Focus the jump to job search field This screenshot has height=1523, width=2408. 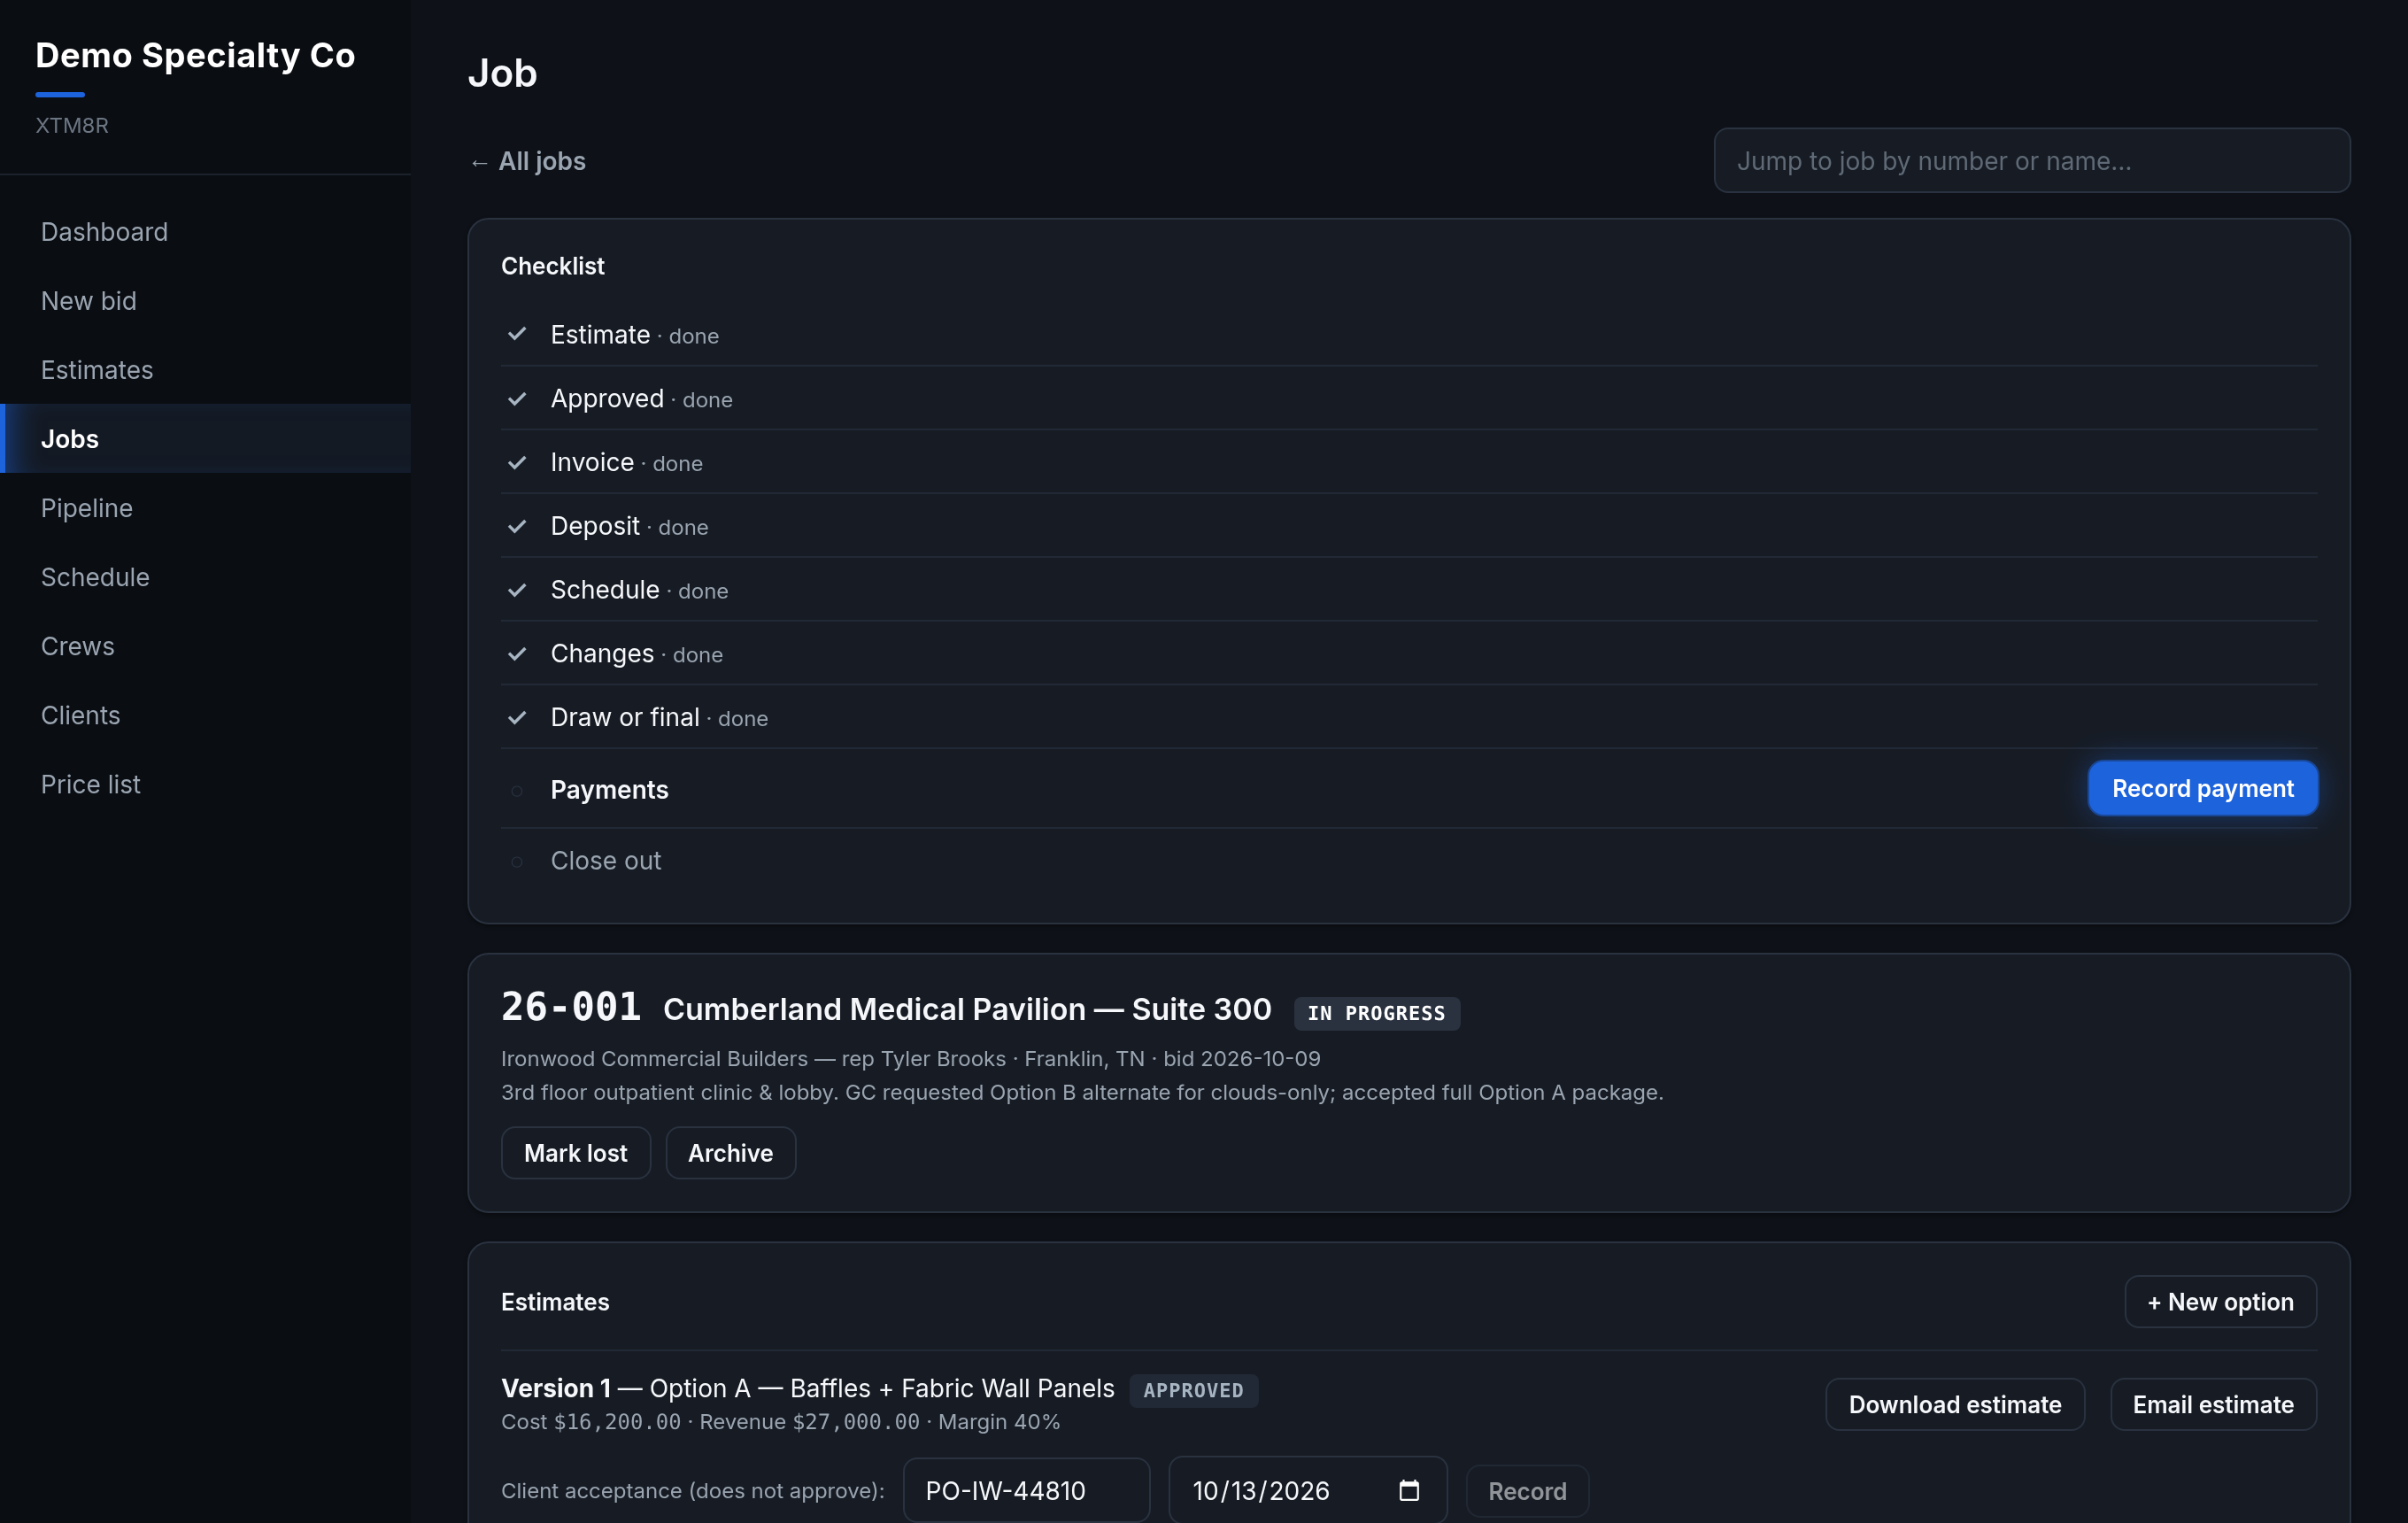[2032, 160]
